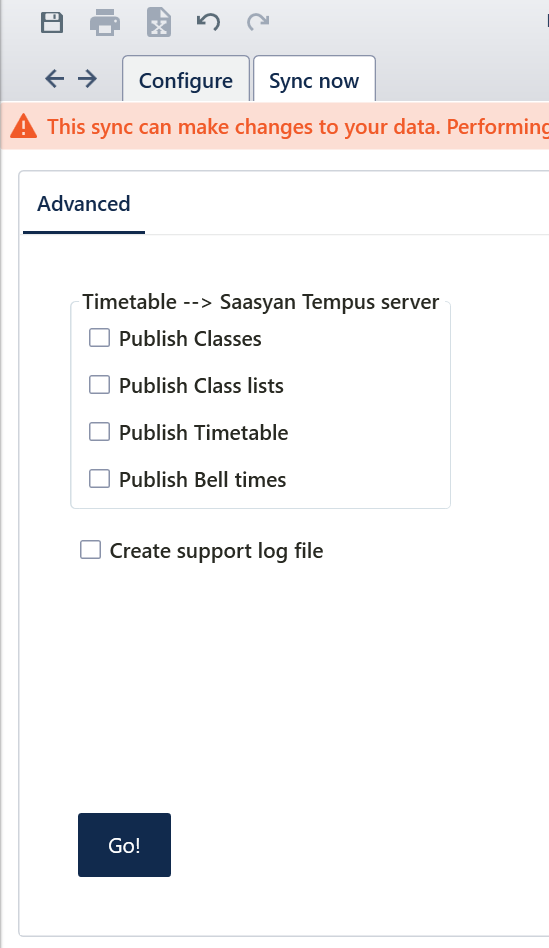The height and width of the screenshot is (948, 549).
Task: Toggle the Publish Bell times checkbox
Action: click(x=99, y=479)
